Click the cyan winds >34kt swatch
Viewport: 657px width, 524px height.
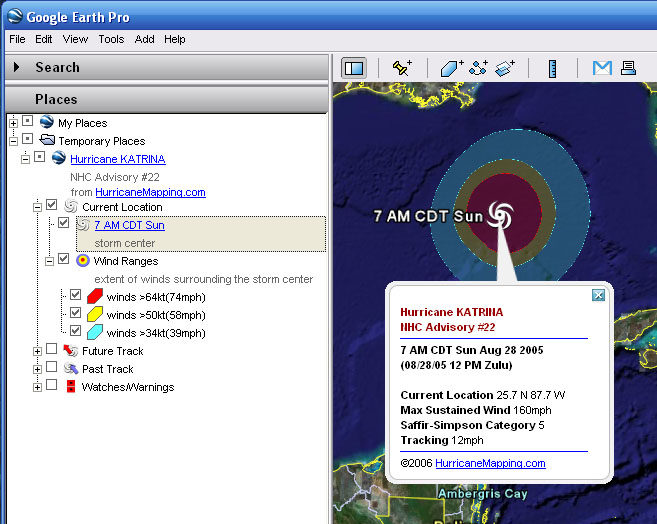pos(95,332)
